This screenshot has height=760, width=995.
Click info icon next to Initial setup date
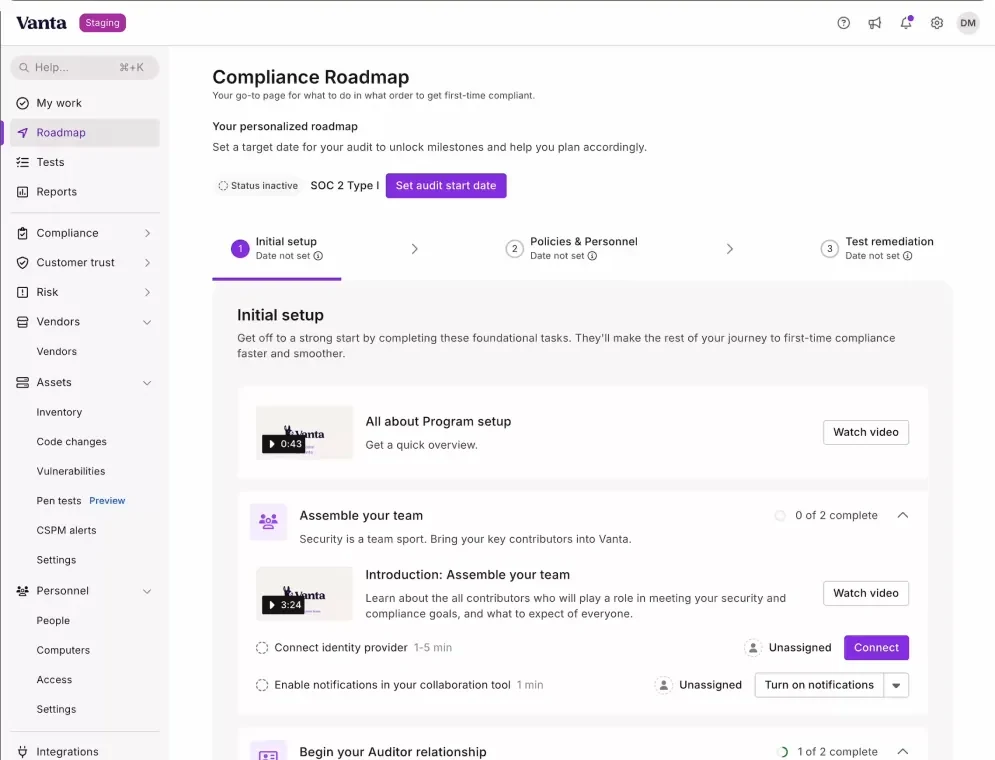tap(319, 256)
